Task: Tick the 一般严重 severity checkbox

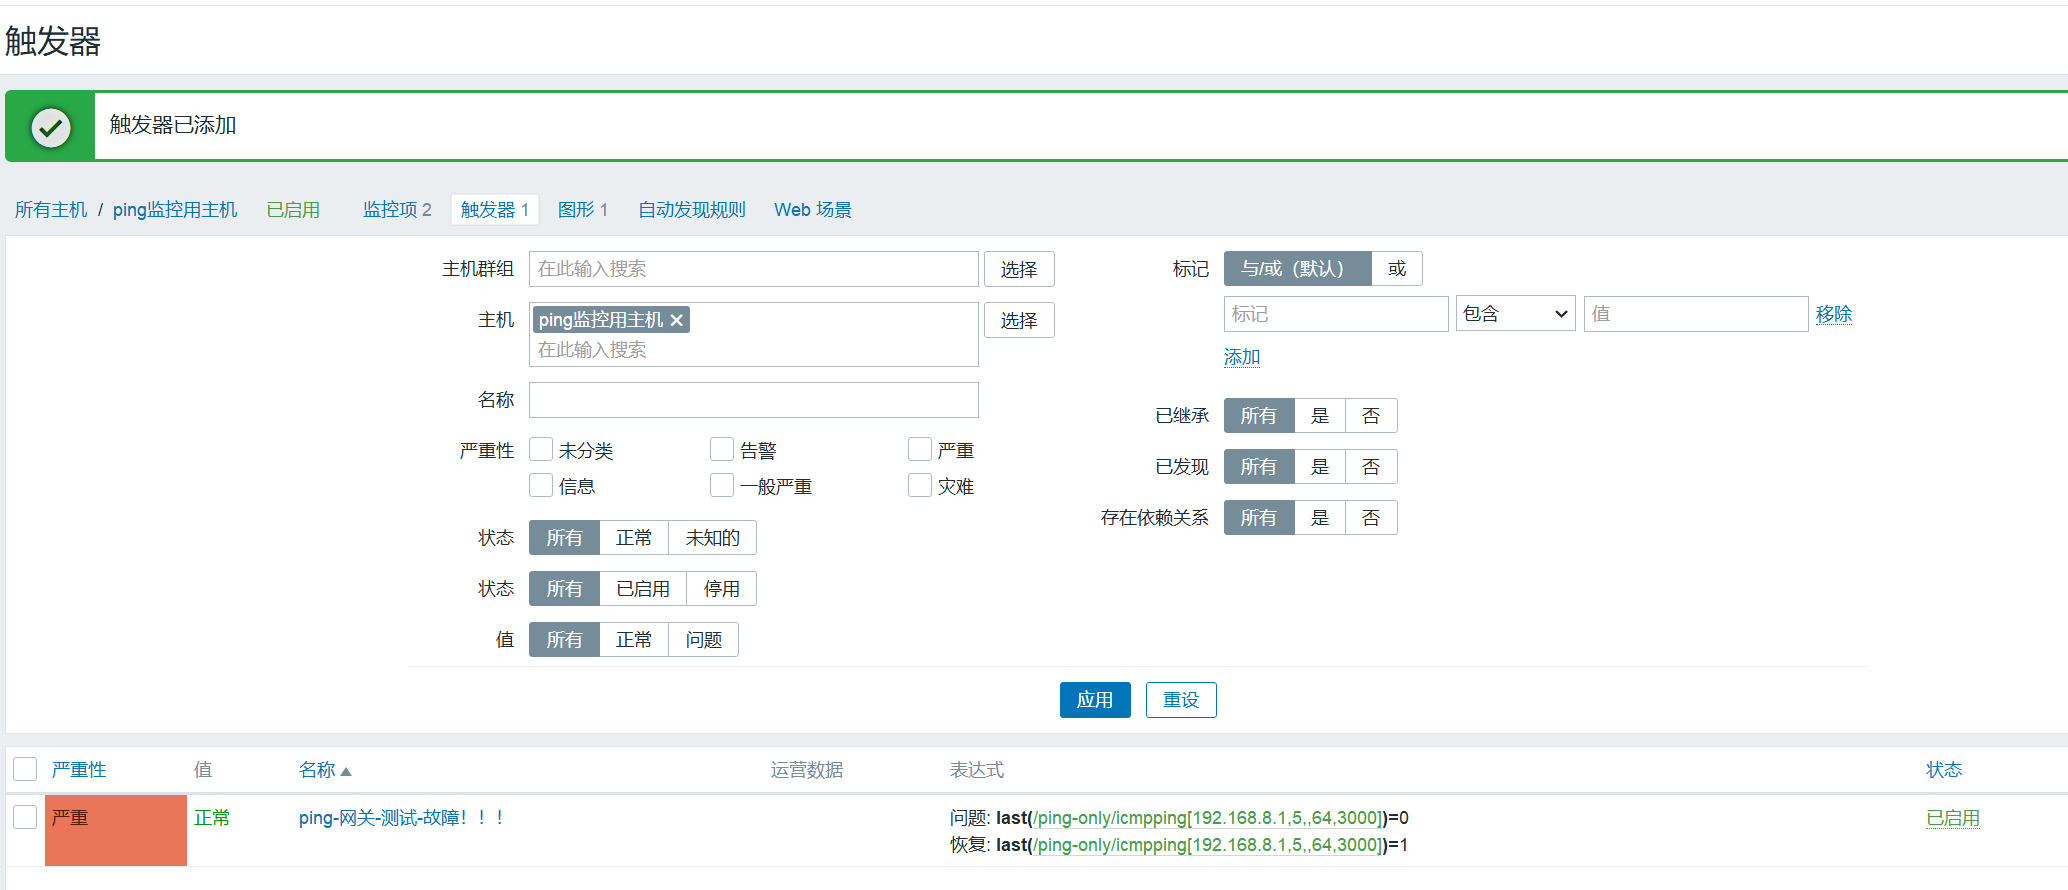Action: (x=722, y=486)
